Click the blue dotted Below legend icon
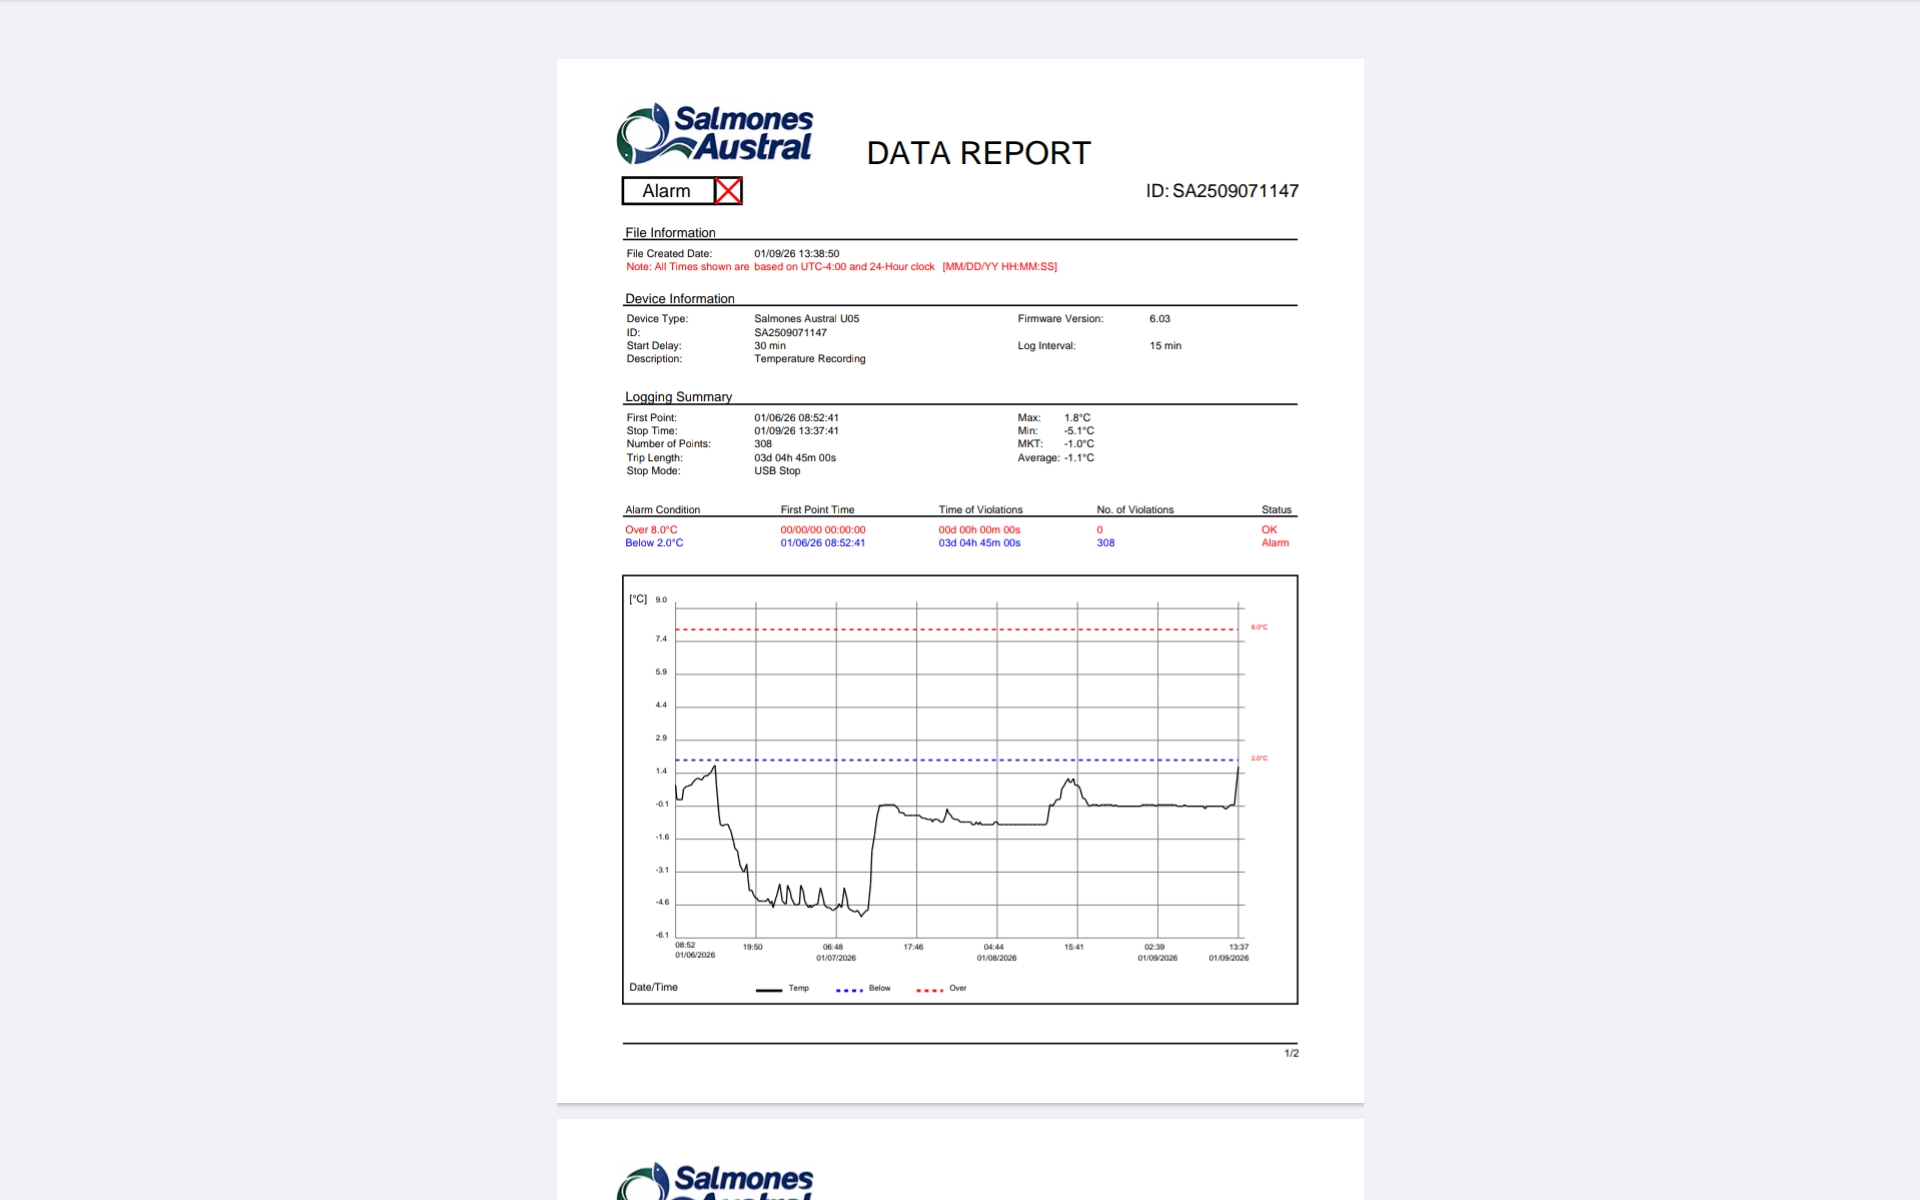The height and width of the screenshot is (1200, 1920). click(x=849, y=990)
